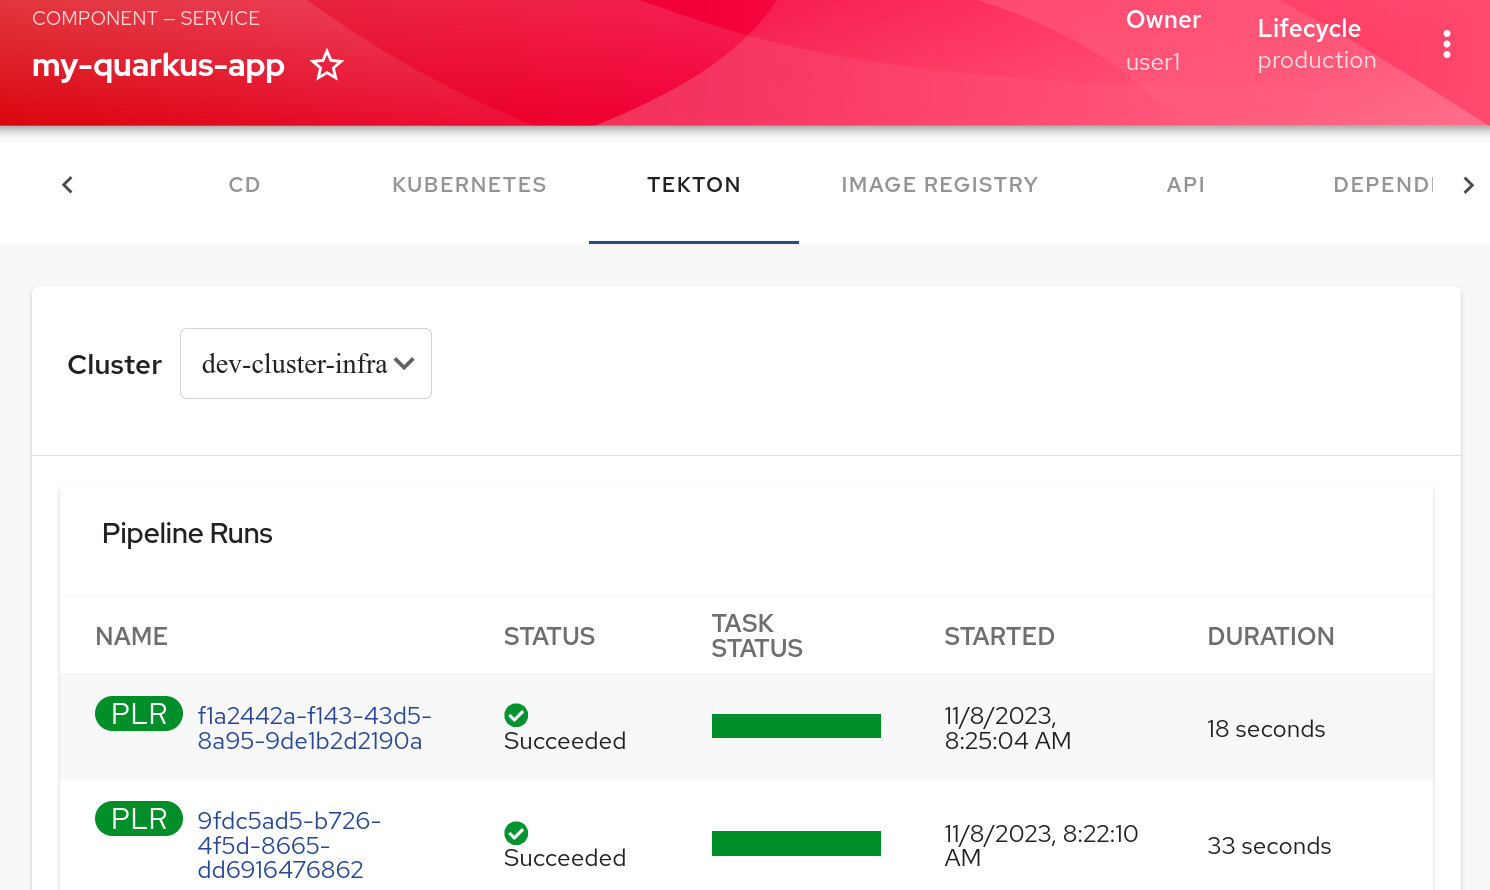Click the TASK STATUS column header
Screen dimensions: 1490x890
point(757,636)
